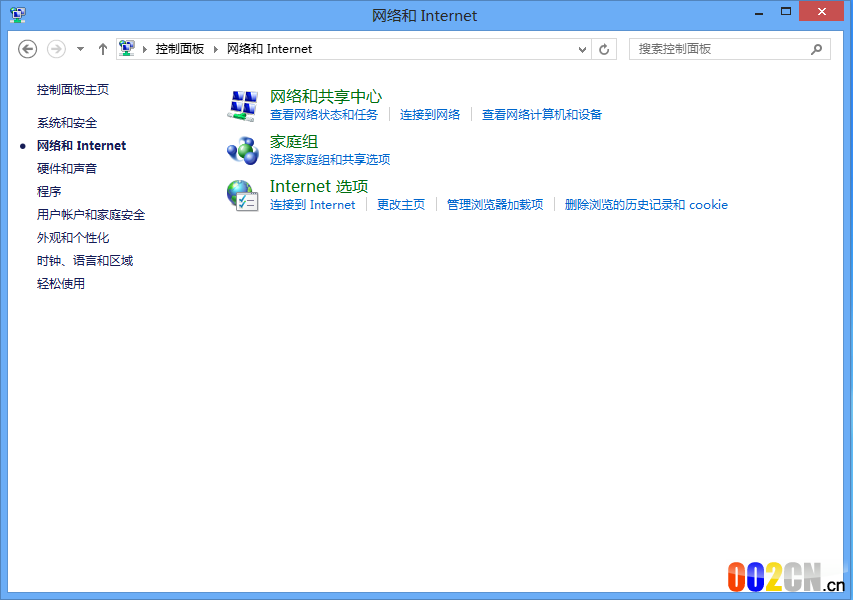The width and height of the screenshot is (853, 600).
Task: Expand the arrow after 控制面板 in the address bar
Action: (x=215, y=50)
